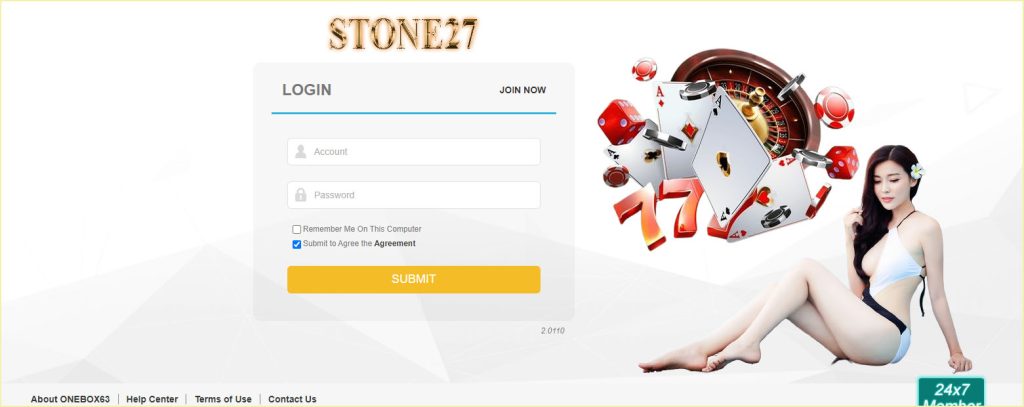The image size is (1024, 407).
Task: Click the STONE27 logo
Action: click(x=403, y=34)
